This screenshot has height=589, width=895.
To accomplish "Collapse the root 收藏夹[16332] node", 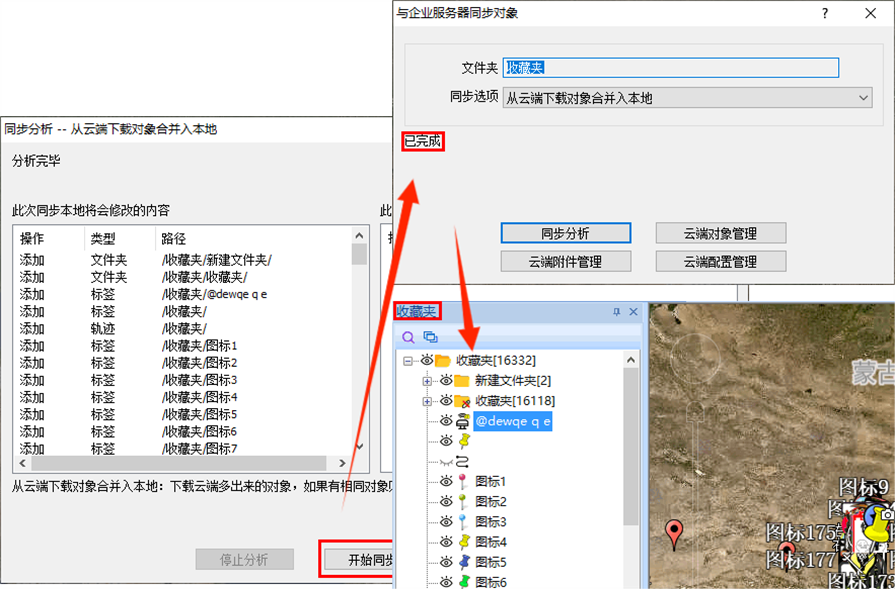I will click(408, 360).
